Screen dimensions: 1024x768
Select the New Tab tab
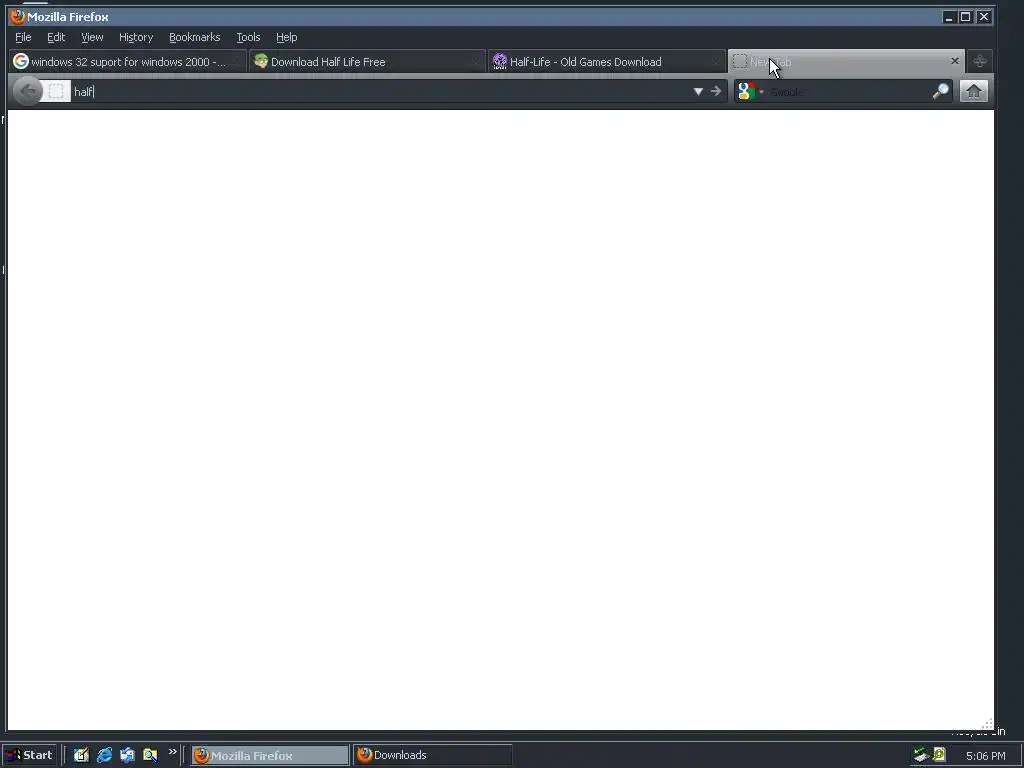pyautogui.click(x=846, y=61)
